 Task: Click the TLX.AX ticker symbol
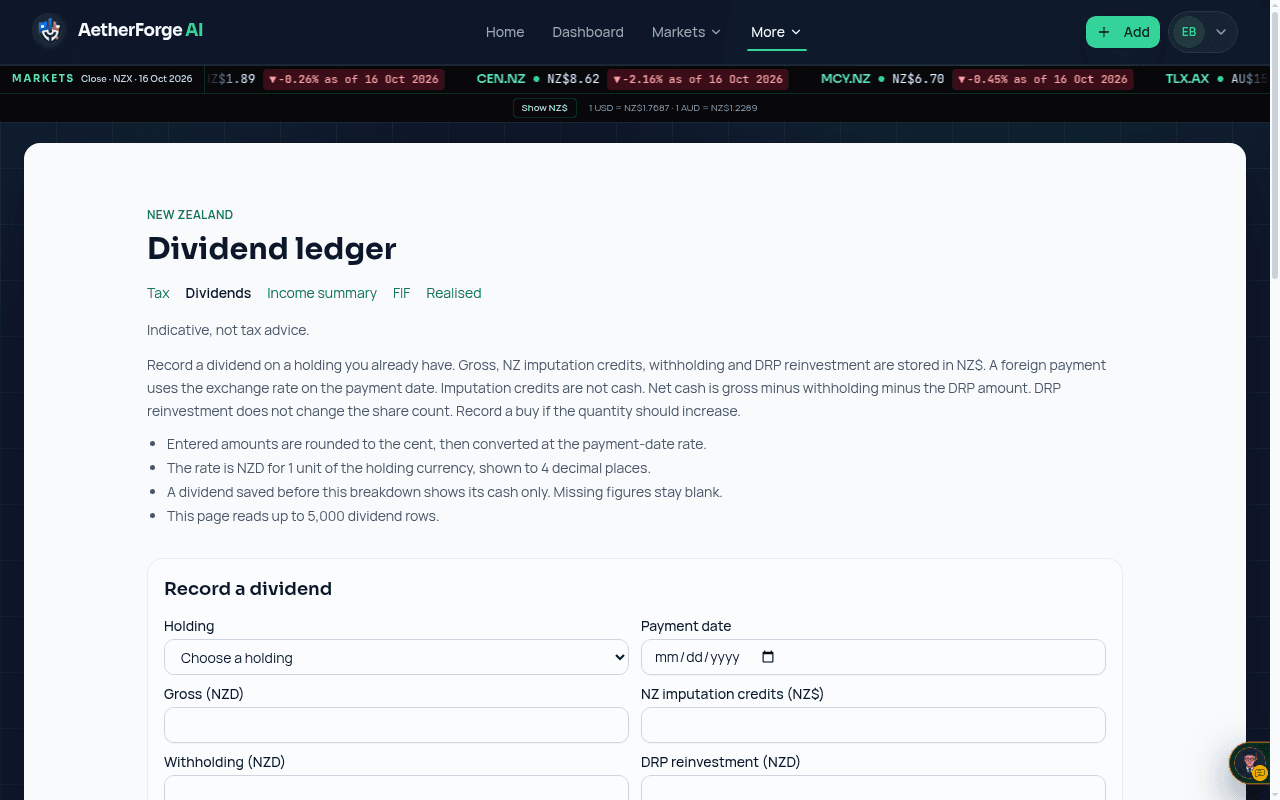tap(1187, 79)
